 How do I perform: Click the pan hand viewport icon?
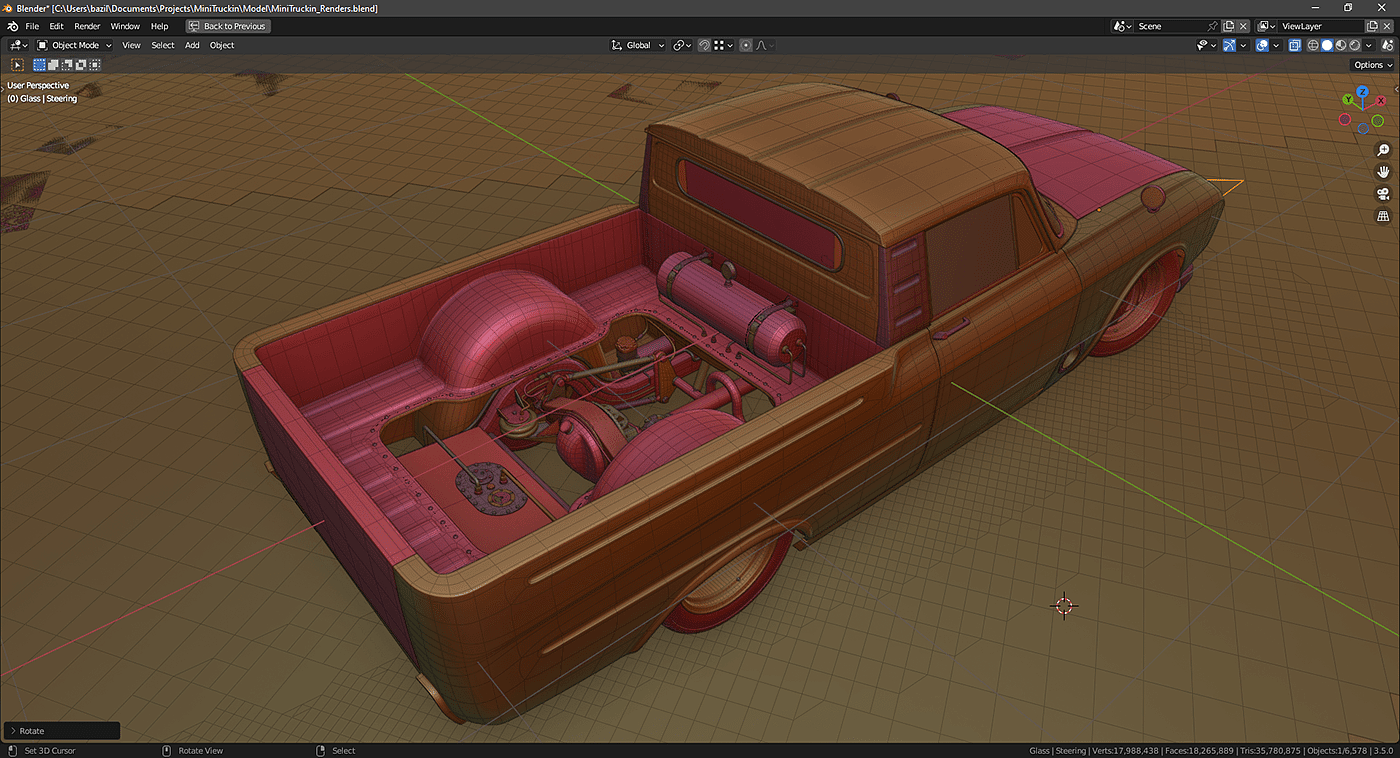coord(1384,172)
